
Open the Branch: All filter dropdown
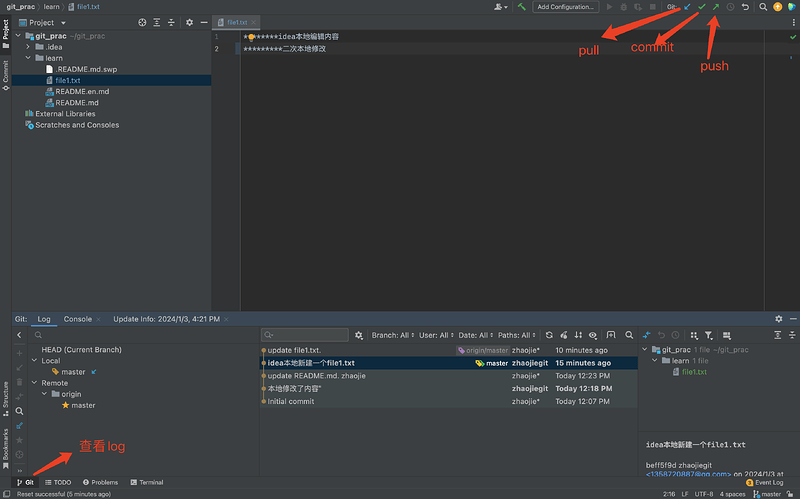393,335
